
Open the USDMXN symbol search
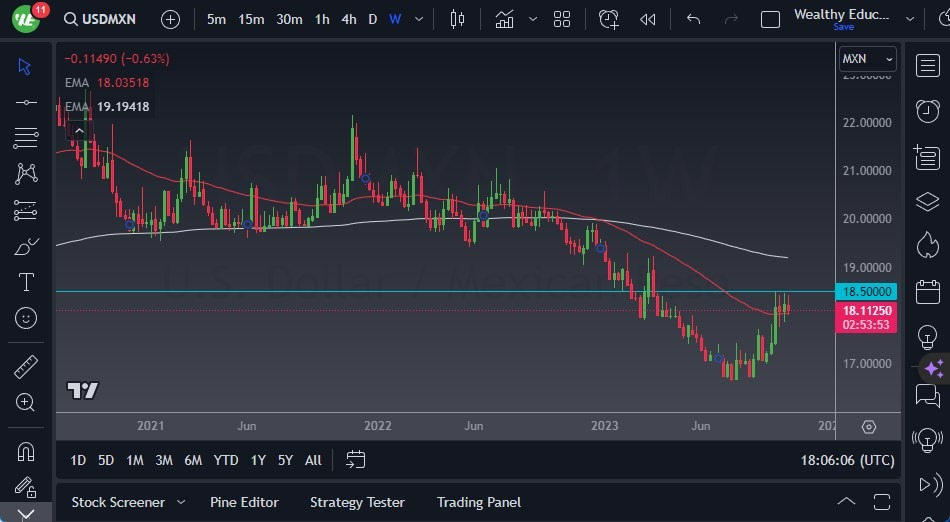[100, 19]
